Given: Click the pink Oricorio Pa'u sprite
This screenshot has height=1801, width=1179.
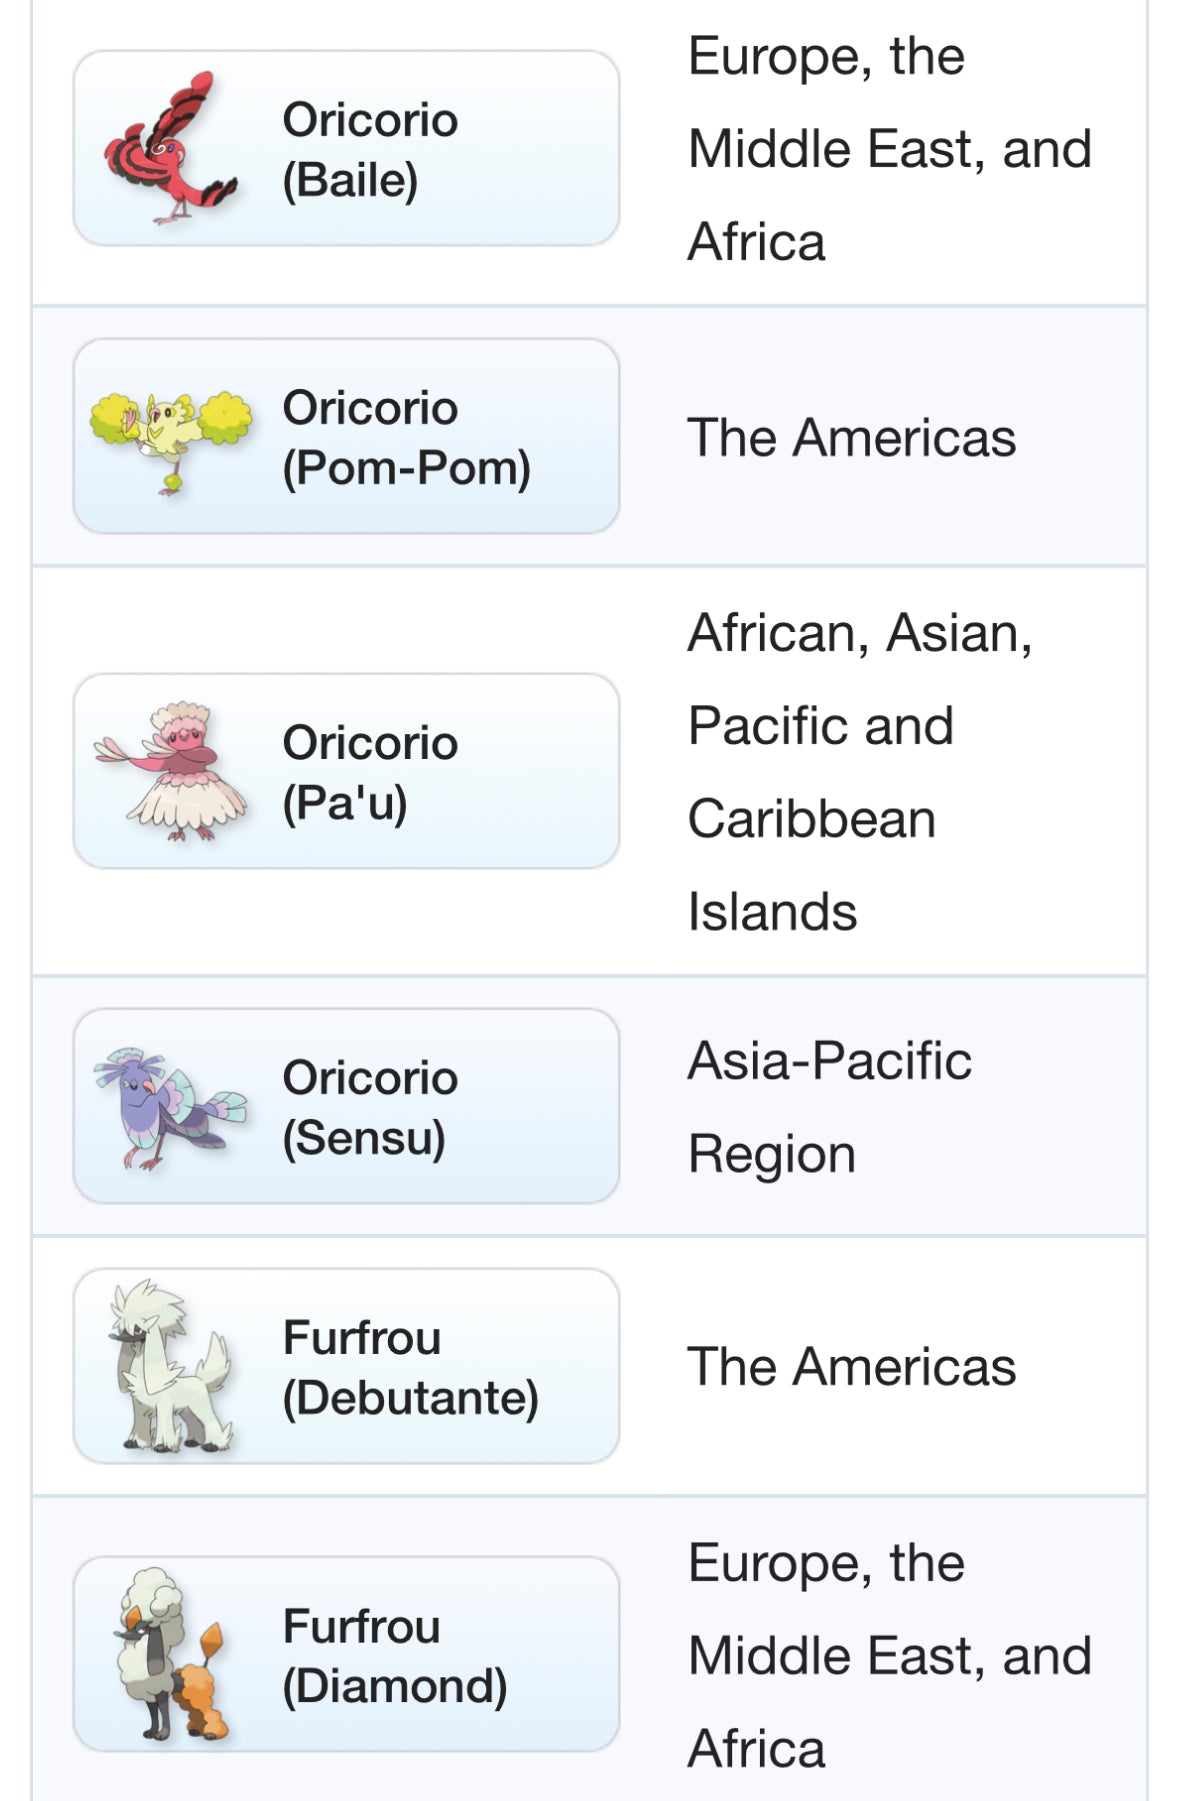Looking at the screenshot, I should (172, 771).
